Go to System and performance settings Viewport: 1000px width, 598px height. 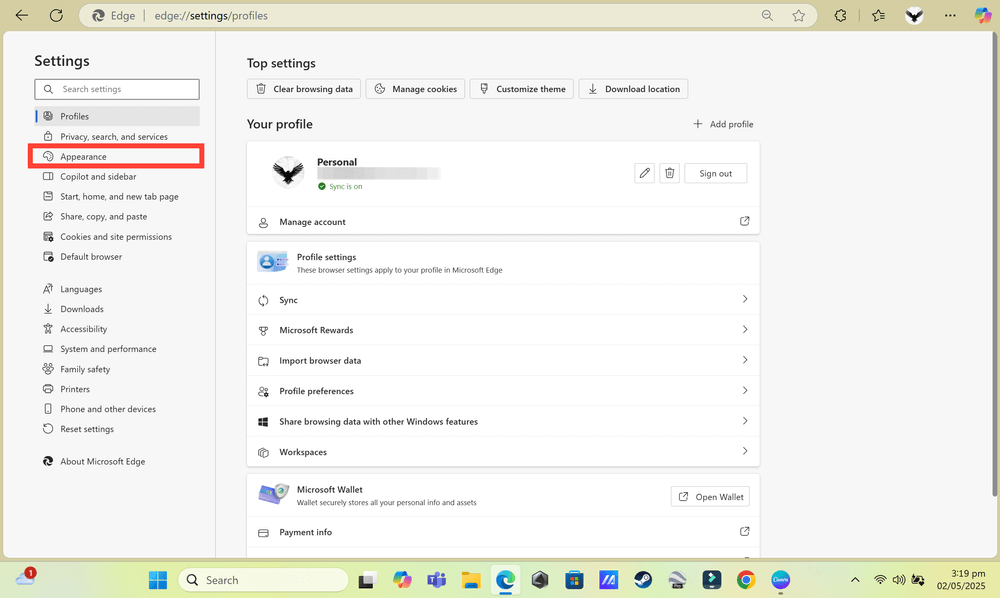click(x=117, y=349)
